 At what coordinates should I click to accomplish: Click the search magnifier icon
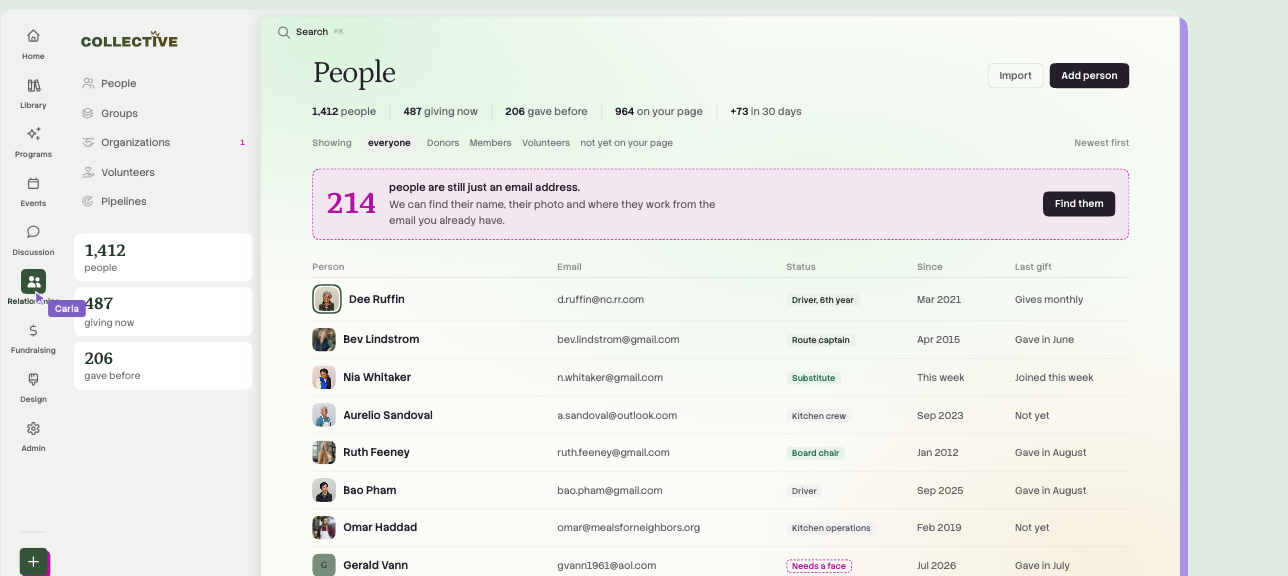(x=284, y=32)
